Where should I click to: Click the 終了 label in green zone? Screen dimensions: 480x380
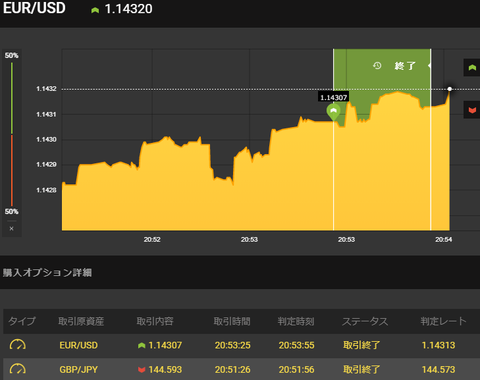[405, 66]
